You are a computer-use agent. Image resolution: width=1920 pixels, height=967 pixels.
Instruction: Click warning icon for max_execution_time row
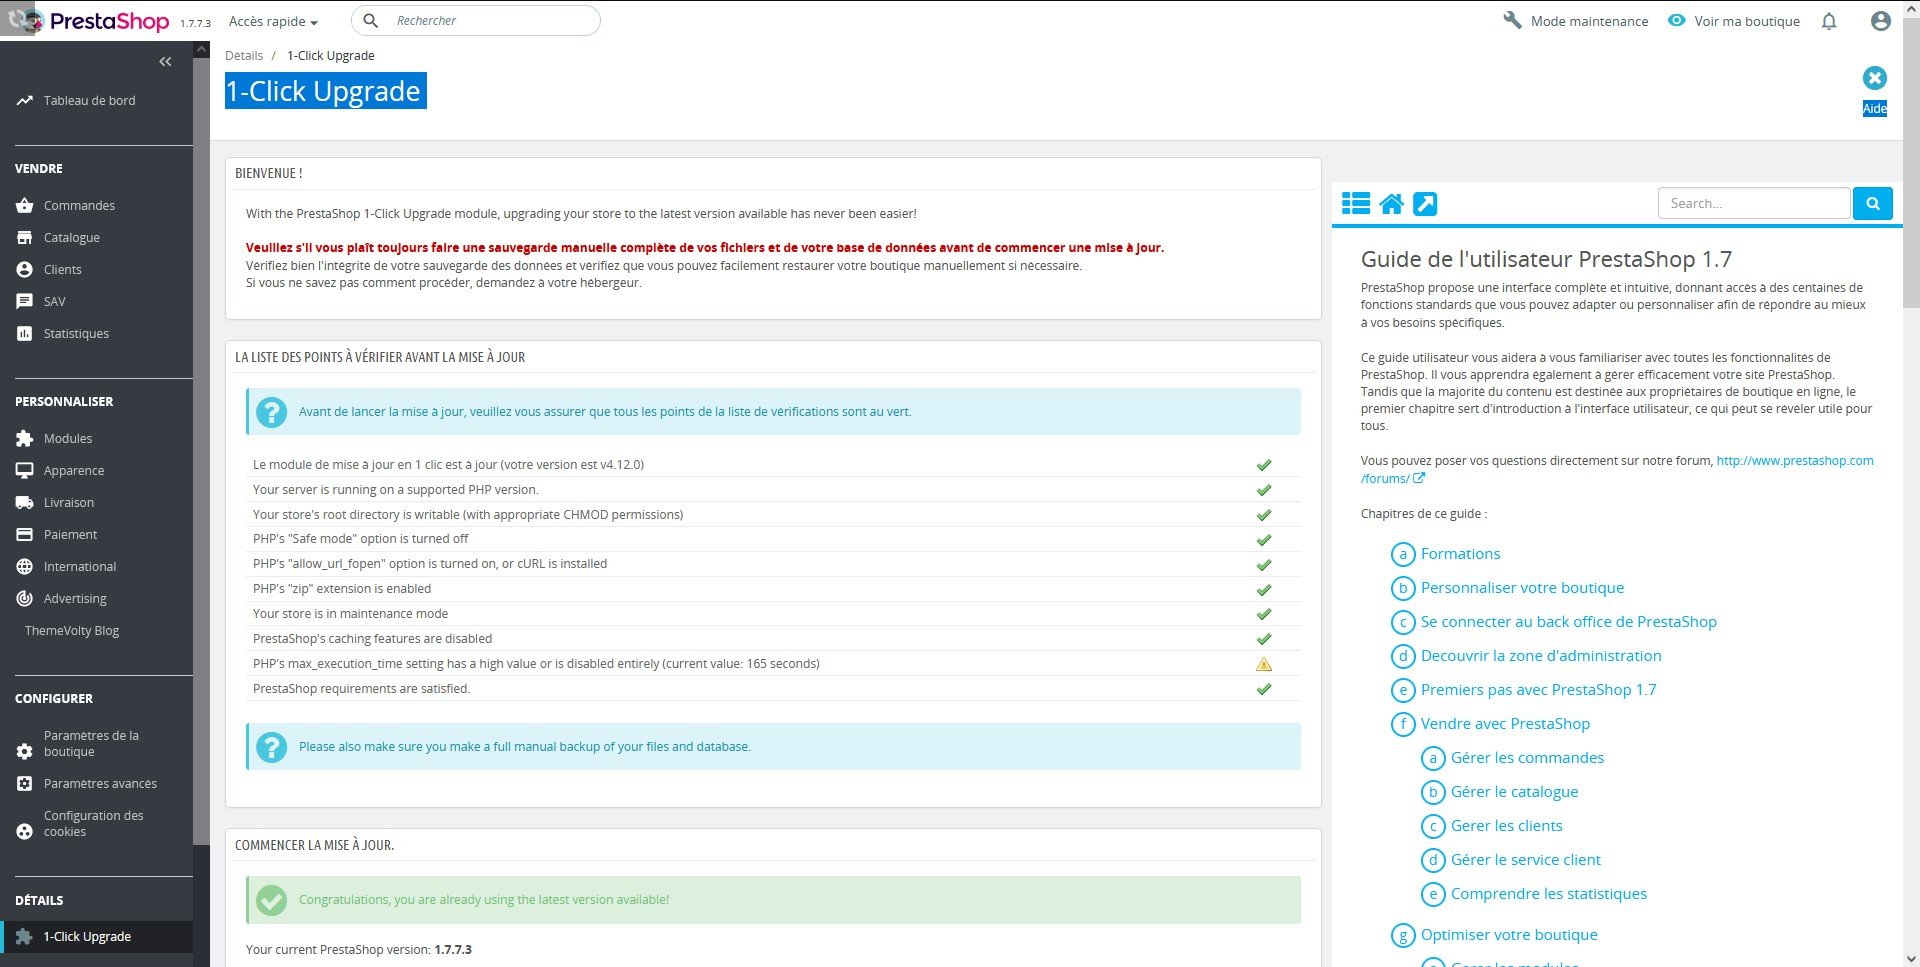click(1264, 665)
